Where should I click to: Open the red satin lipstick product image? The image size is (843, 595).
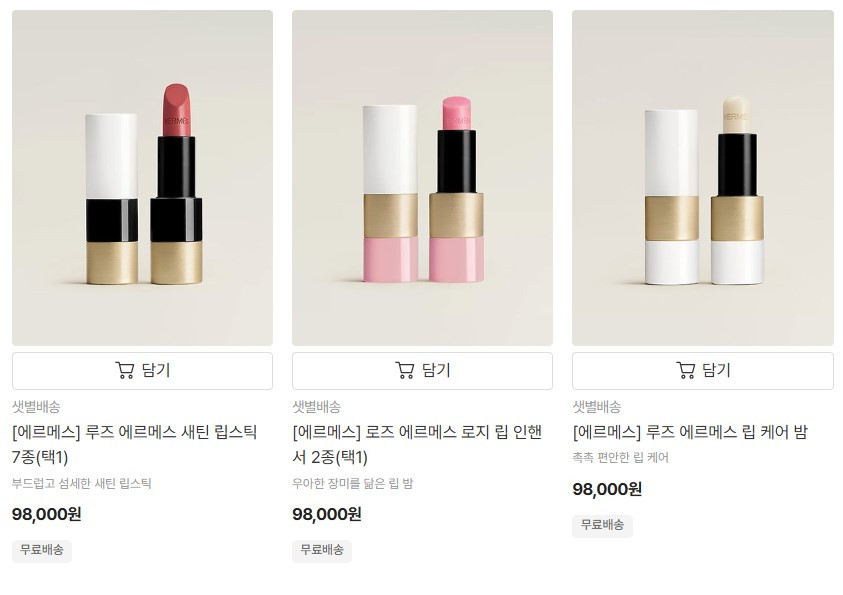click(x=142, y=178)
